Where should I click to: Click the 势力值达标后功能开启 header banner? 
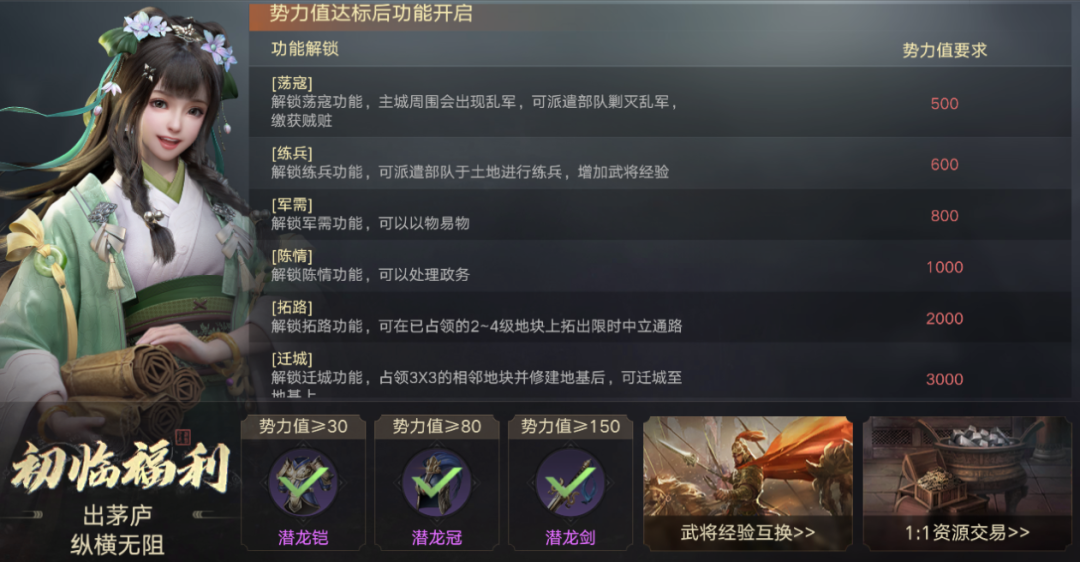(x=371, y=14)
